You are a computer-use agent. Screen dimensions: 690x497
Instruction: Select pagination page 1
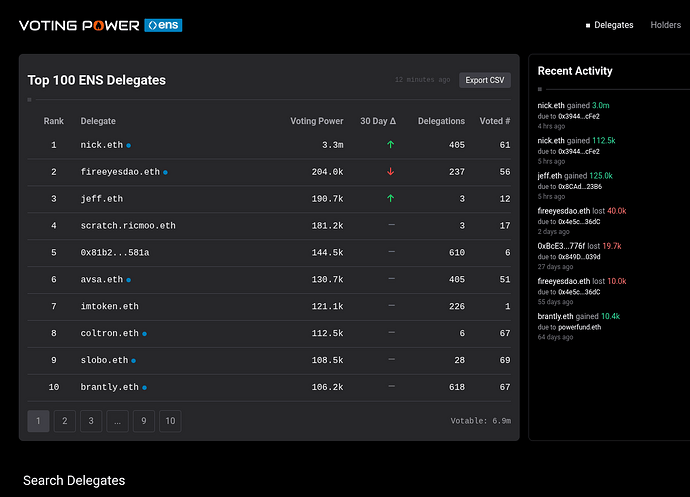pyautogui.click(x=38, y=421)
